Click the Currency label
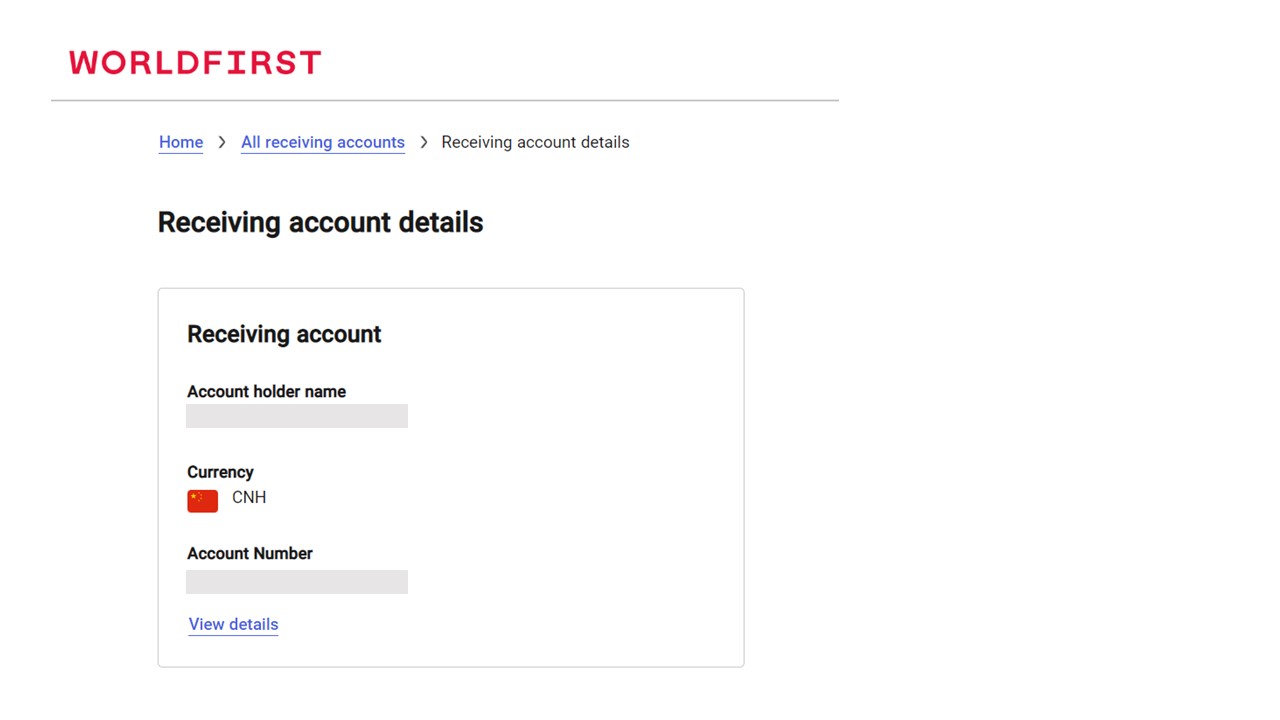The image size is (1280, 720). tap(220, 472)
